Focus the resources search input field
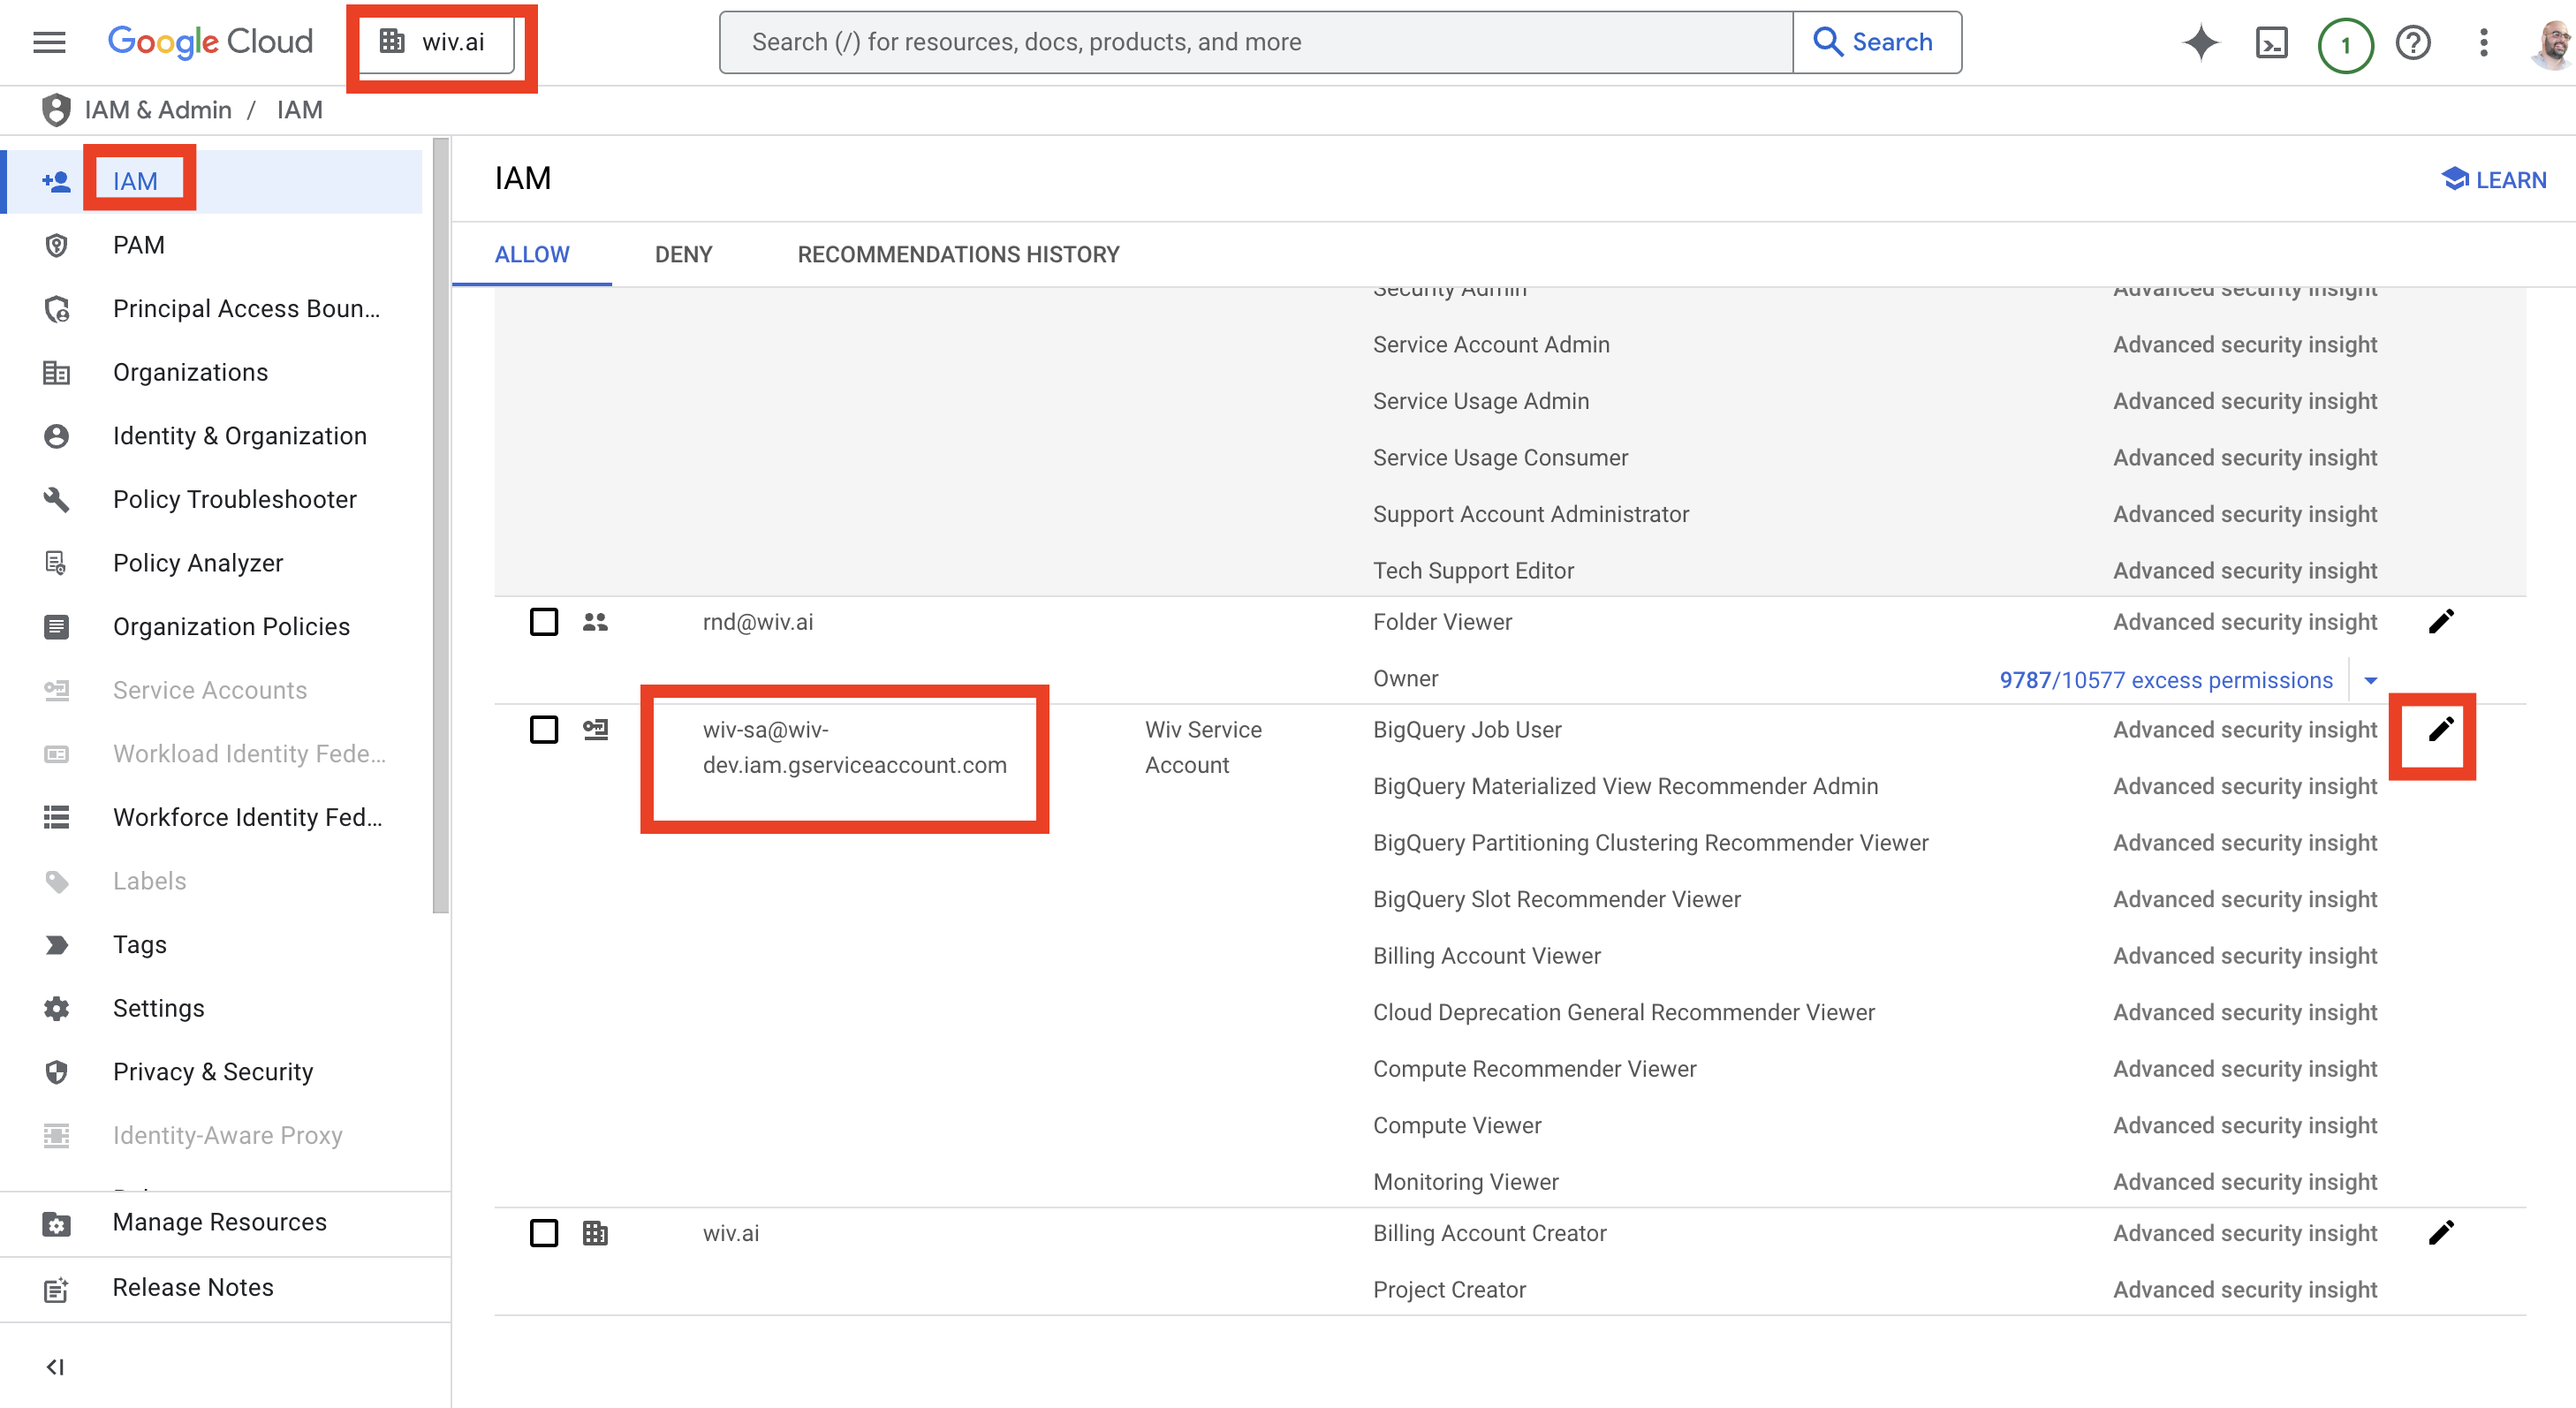This screenshot has height=1408, width=2576. [x=1255, y=42]
